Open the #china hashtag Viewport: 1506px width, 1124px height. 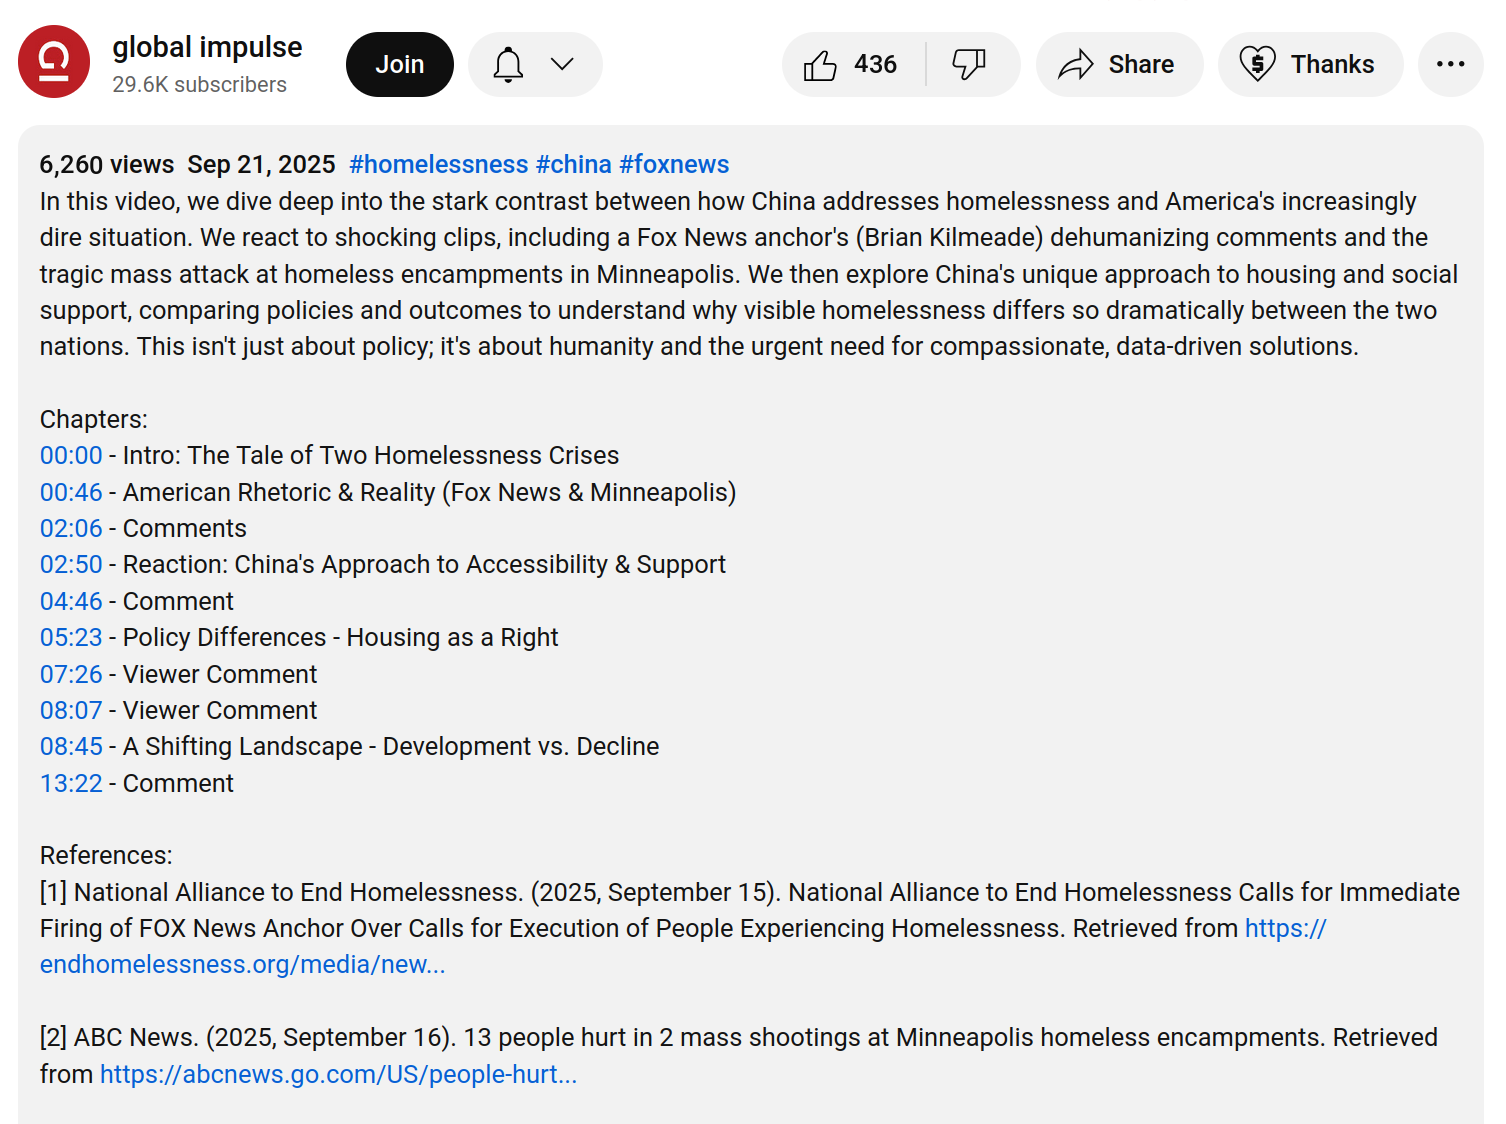573,164
